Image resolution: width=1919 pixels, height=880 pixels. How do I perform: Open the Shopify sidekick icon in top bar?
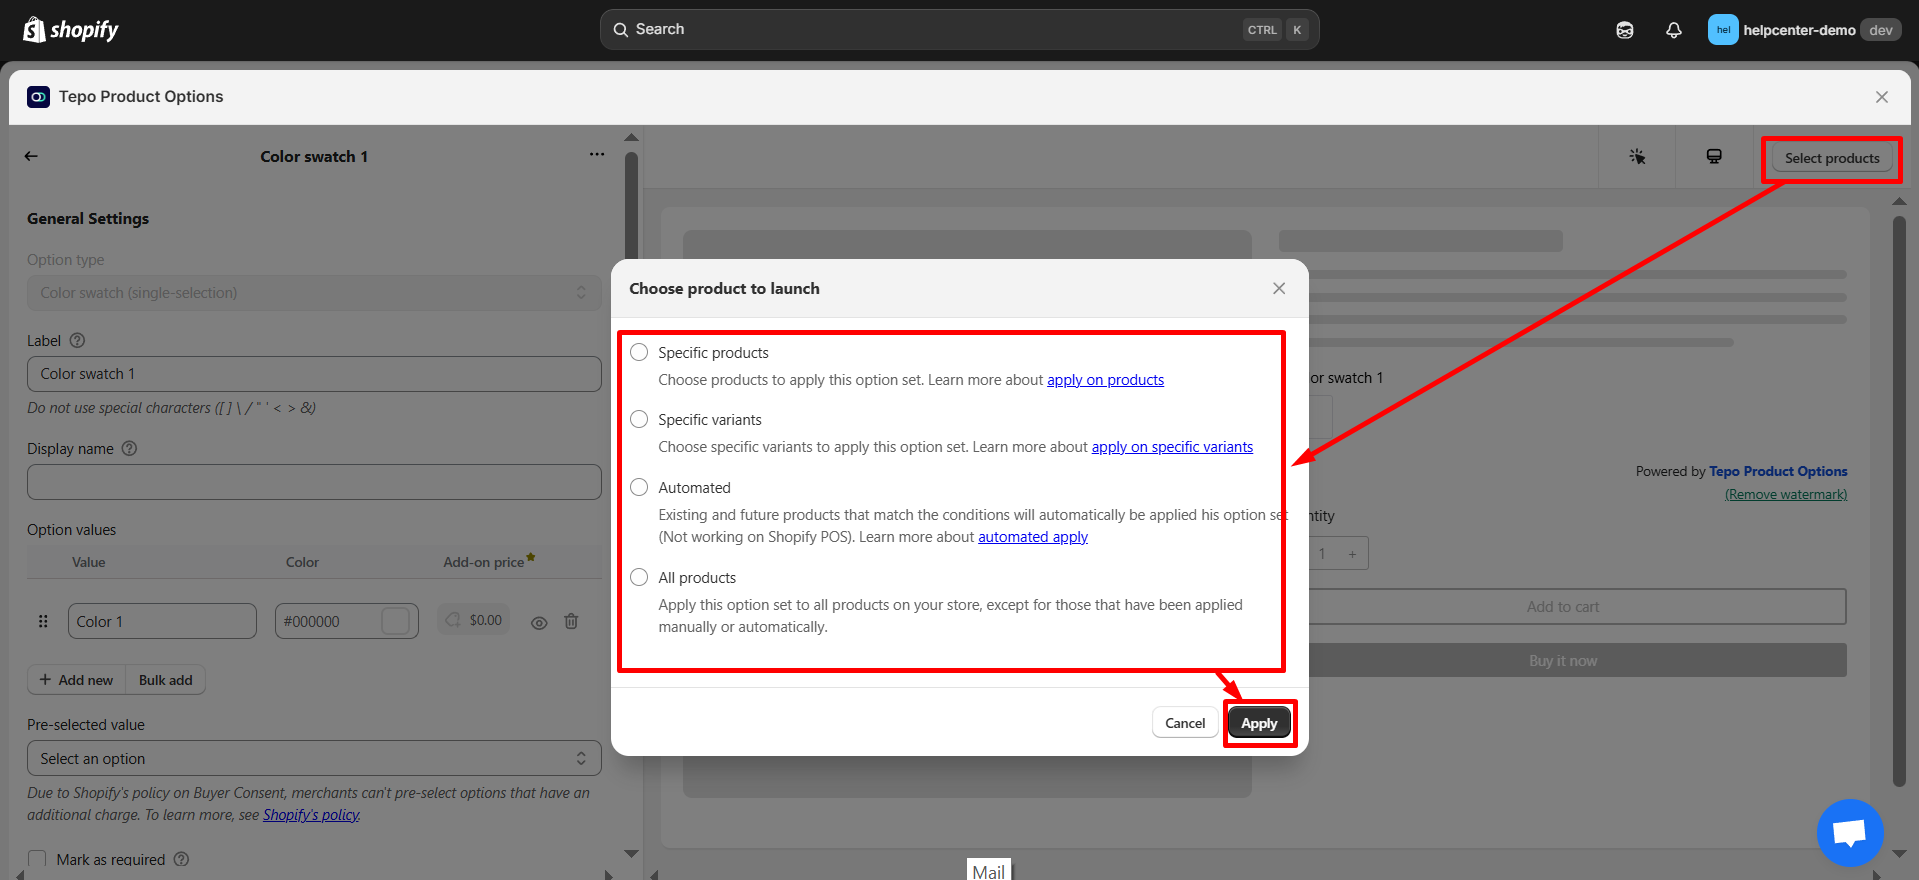(1625, 30)
